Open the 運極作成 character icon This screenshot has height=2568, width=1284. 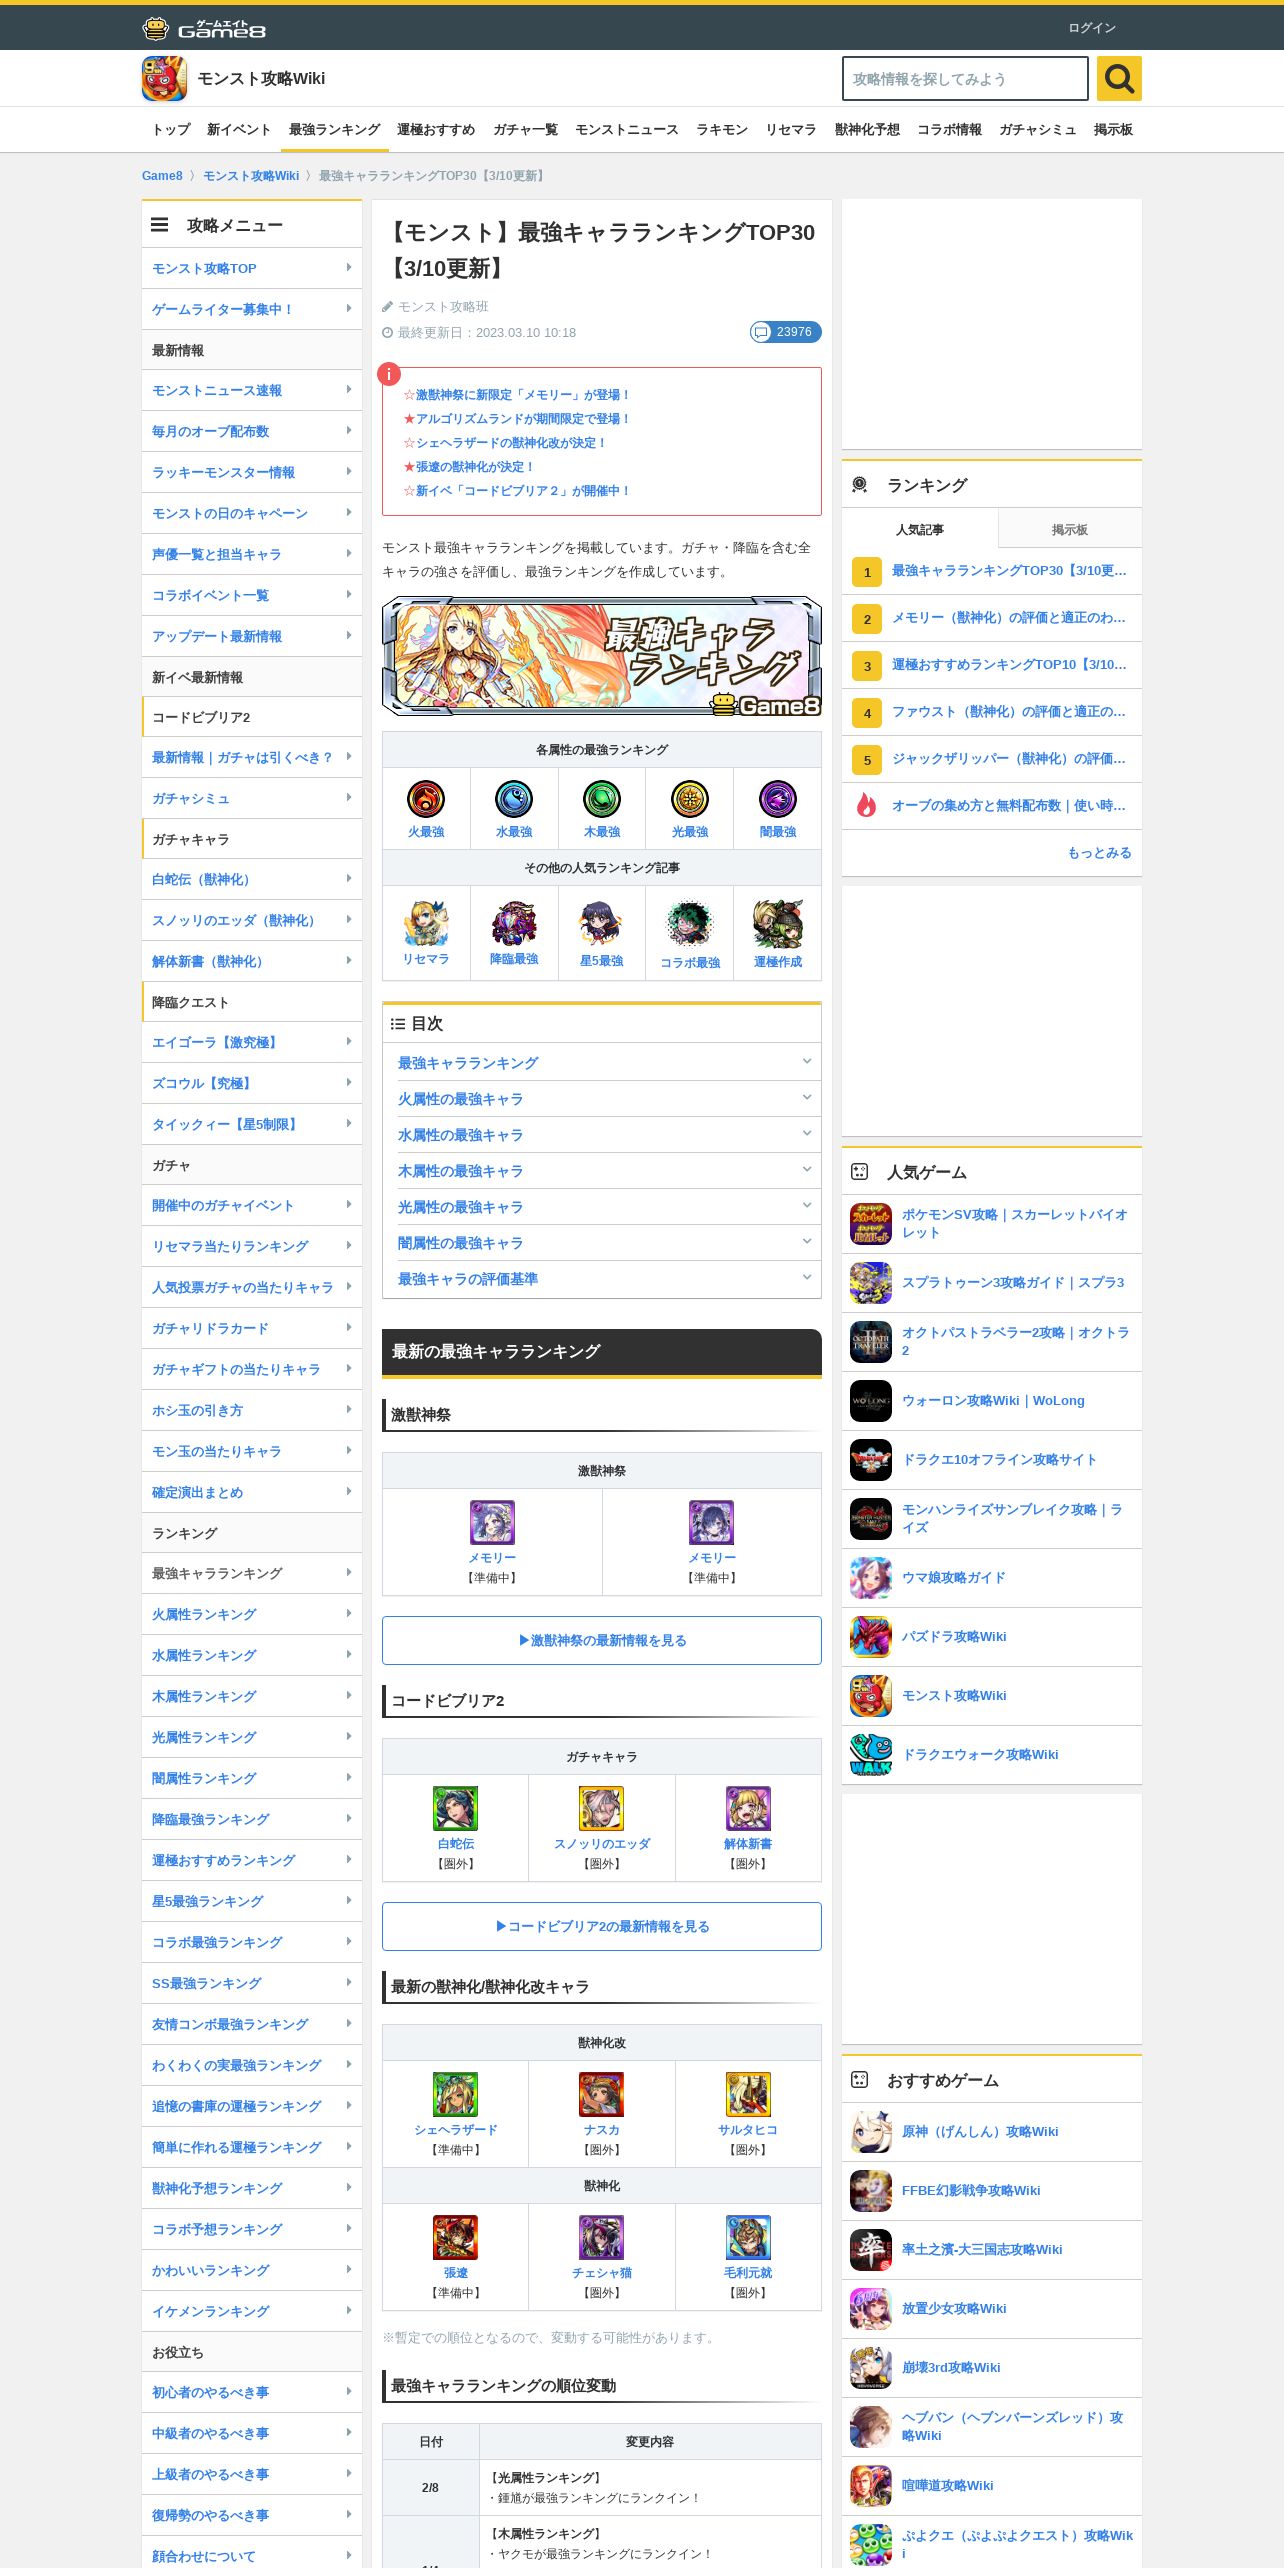coord(778,923)
